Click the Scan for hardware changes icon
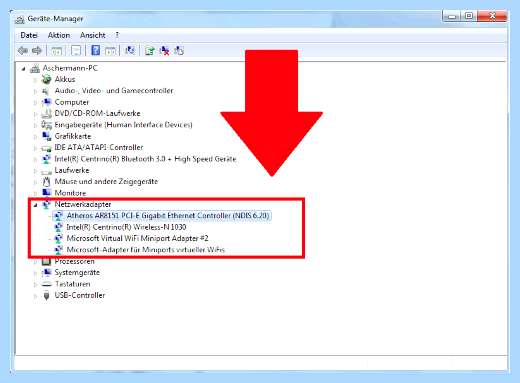This screenshot has width=520, height=383. [130, 51]
